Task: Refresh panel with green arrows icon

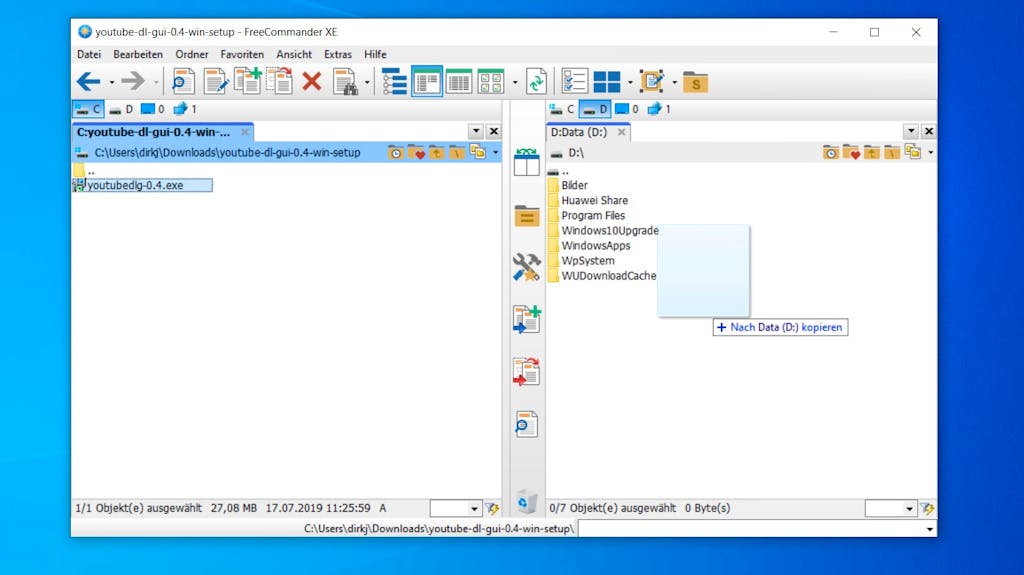Action: click(536, 82)
